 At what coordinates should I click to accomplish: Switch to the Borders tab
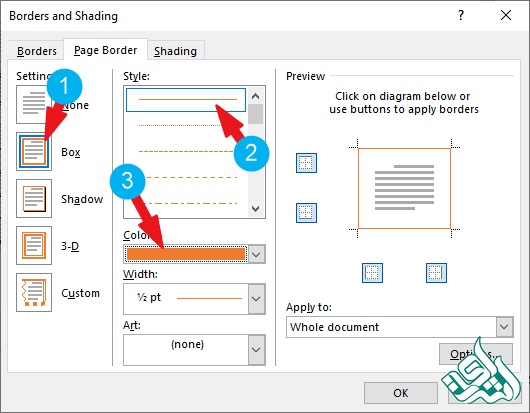37,51
